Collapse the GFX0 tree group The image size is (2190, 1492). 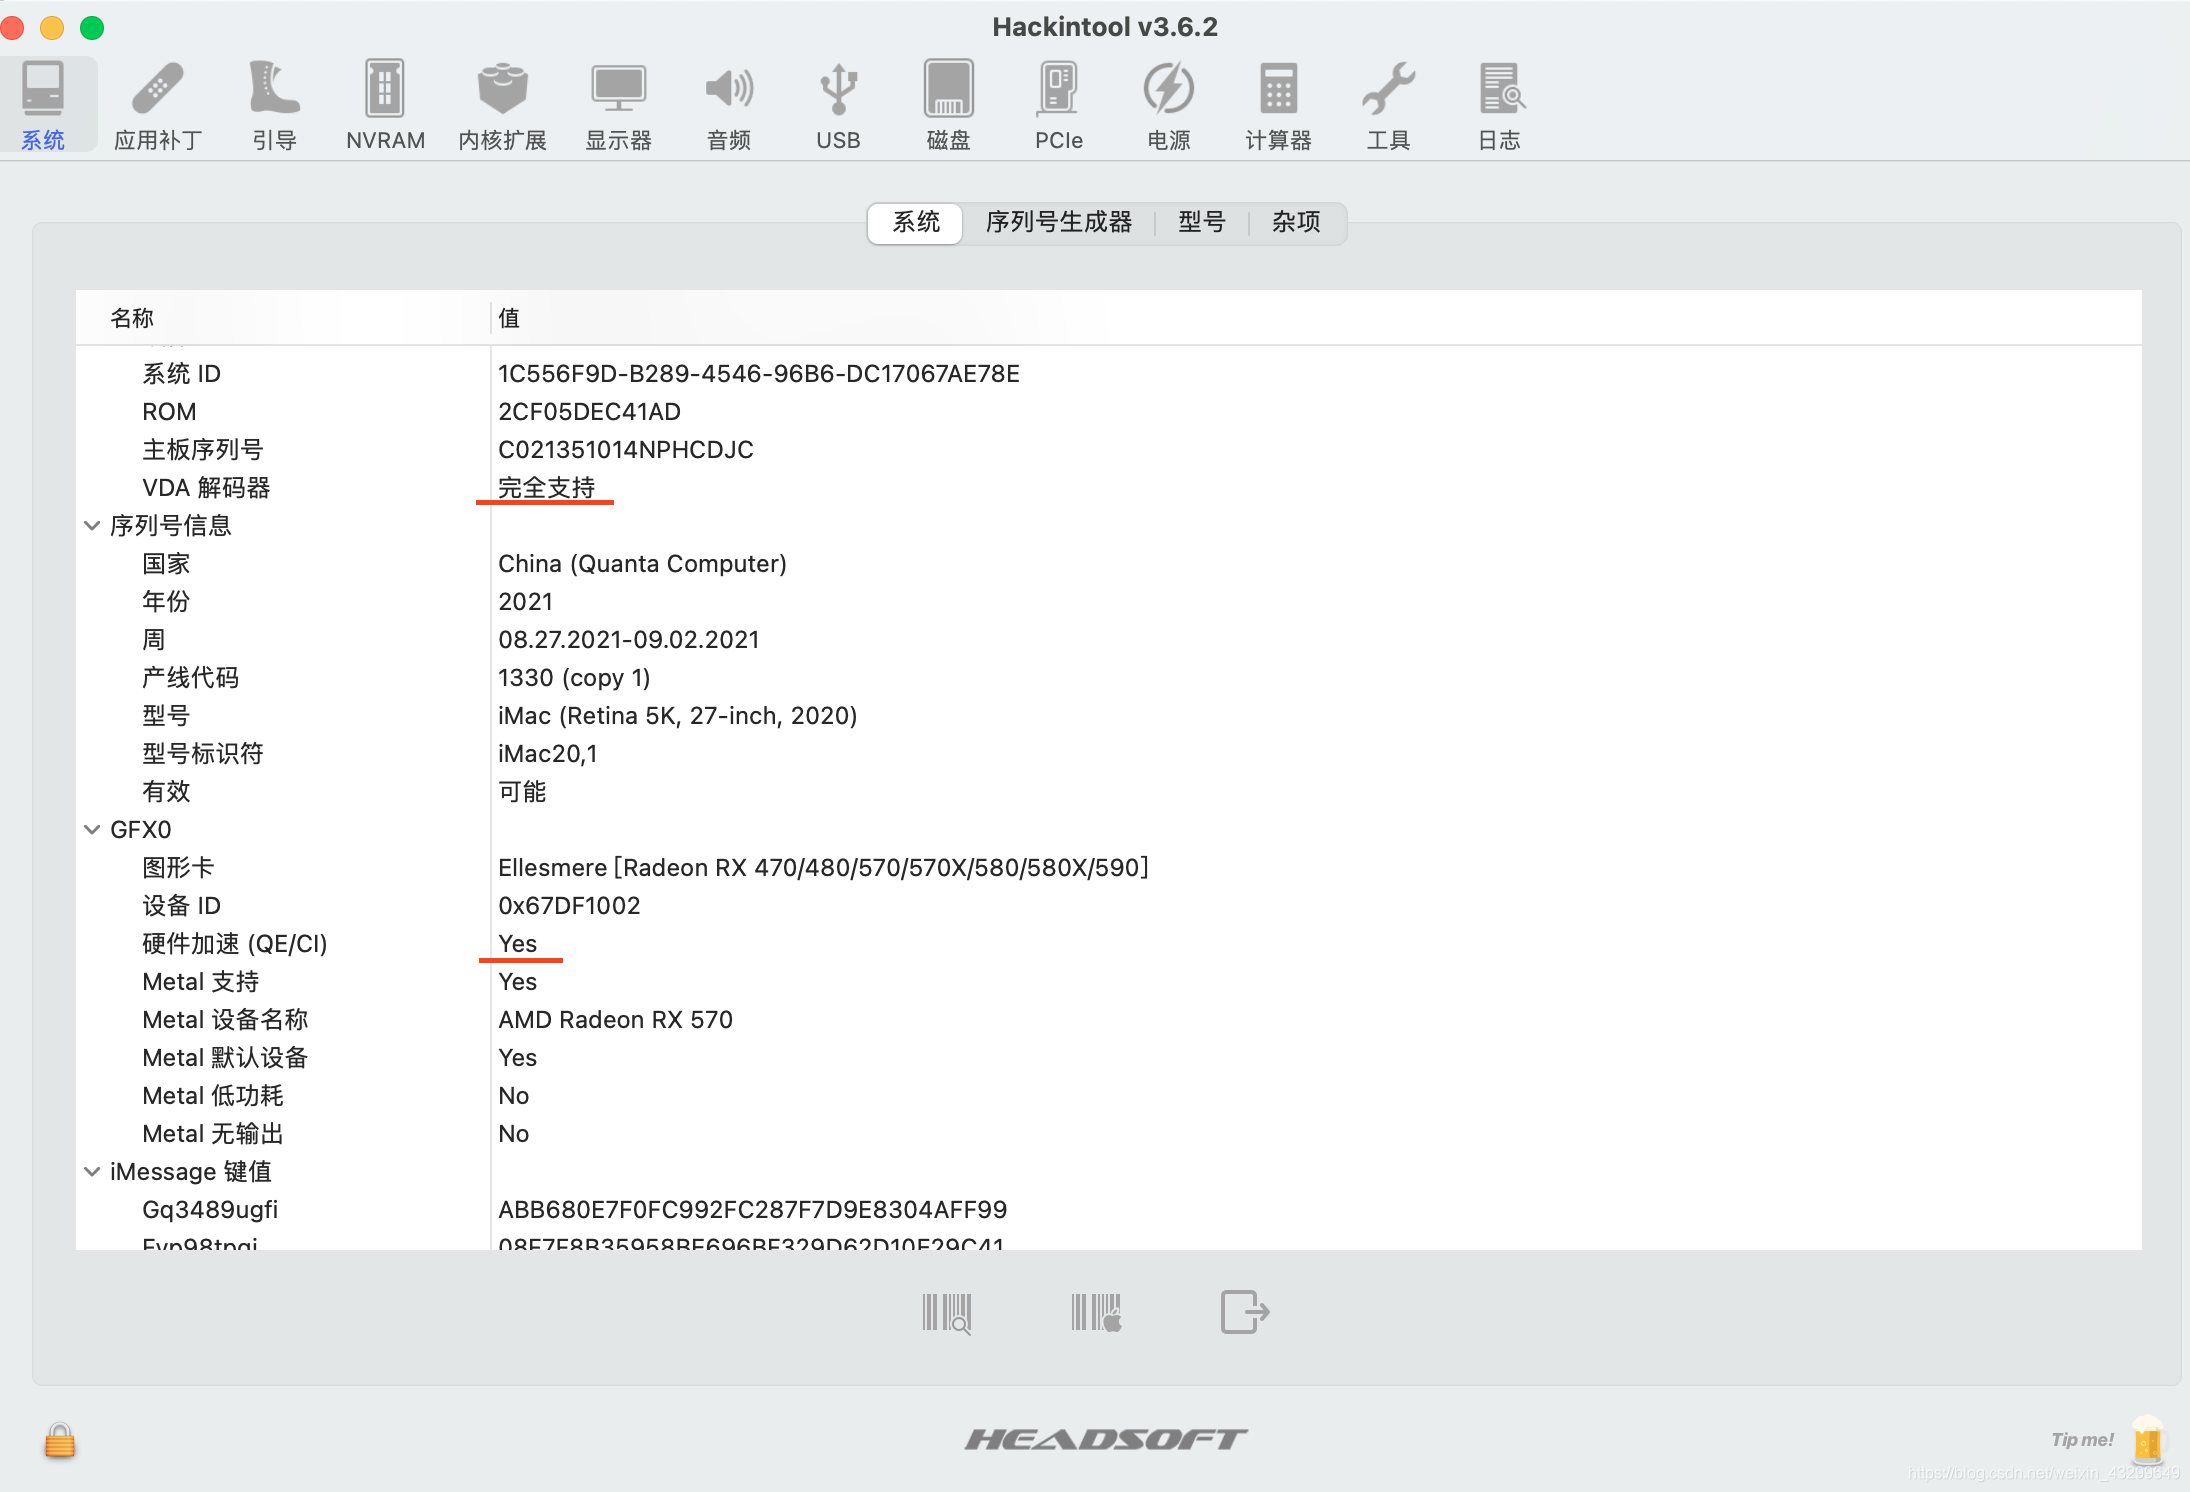pos(92,830)
